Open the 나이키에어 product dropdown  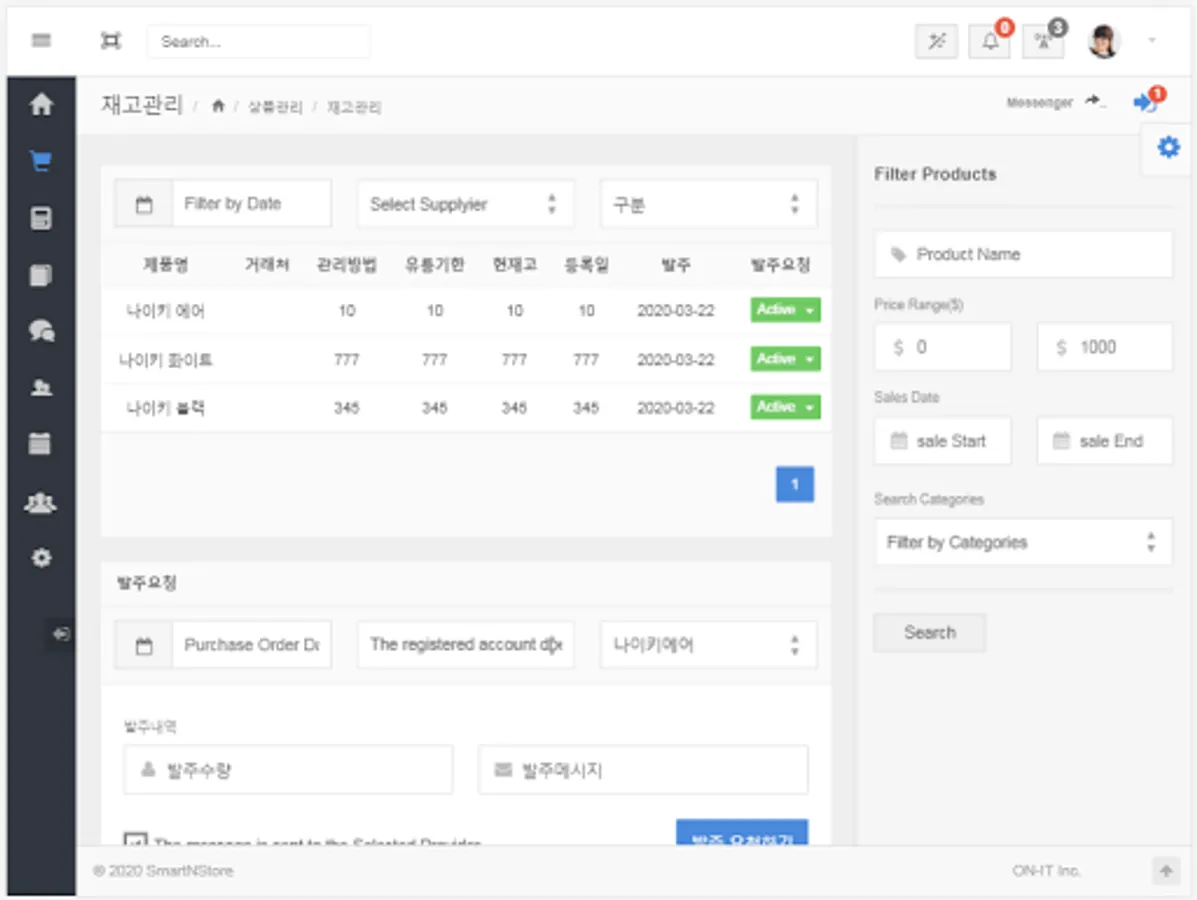[708, 645]
